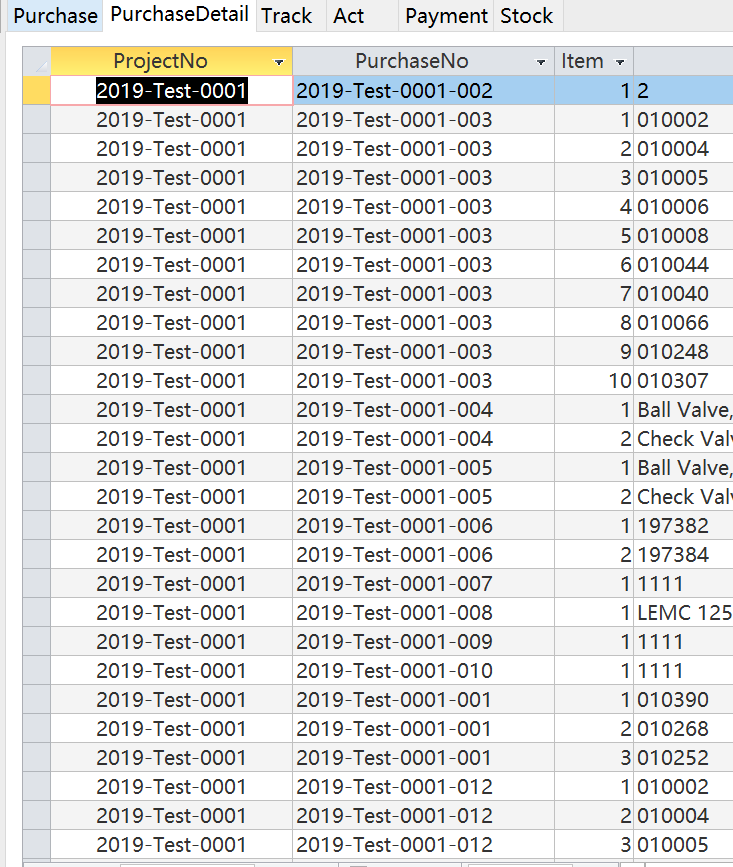Click 1111 cell in 2019-Test-0001-007 row
733x867 pixels.
pos(683,583)
